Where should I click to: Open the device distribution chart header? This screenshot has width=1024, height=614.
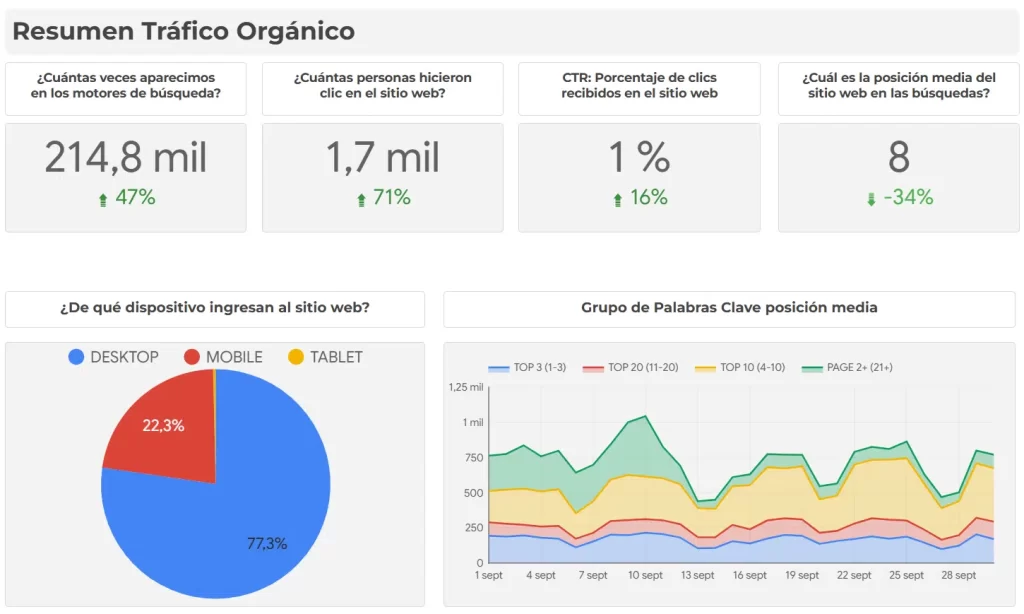pos(216,309)
